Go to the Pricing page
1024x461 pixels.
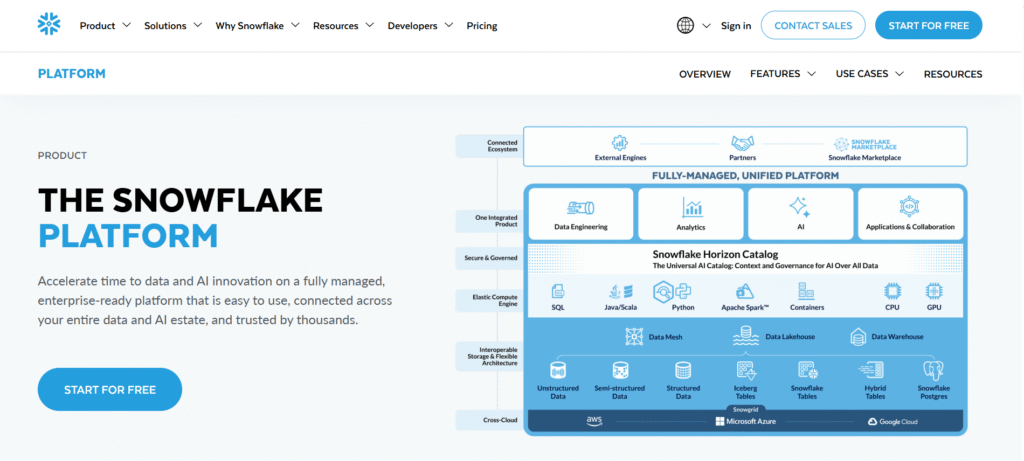click(482, 25)
